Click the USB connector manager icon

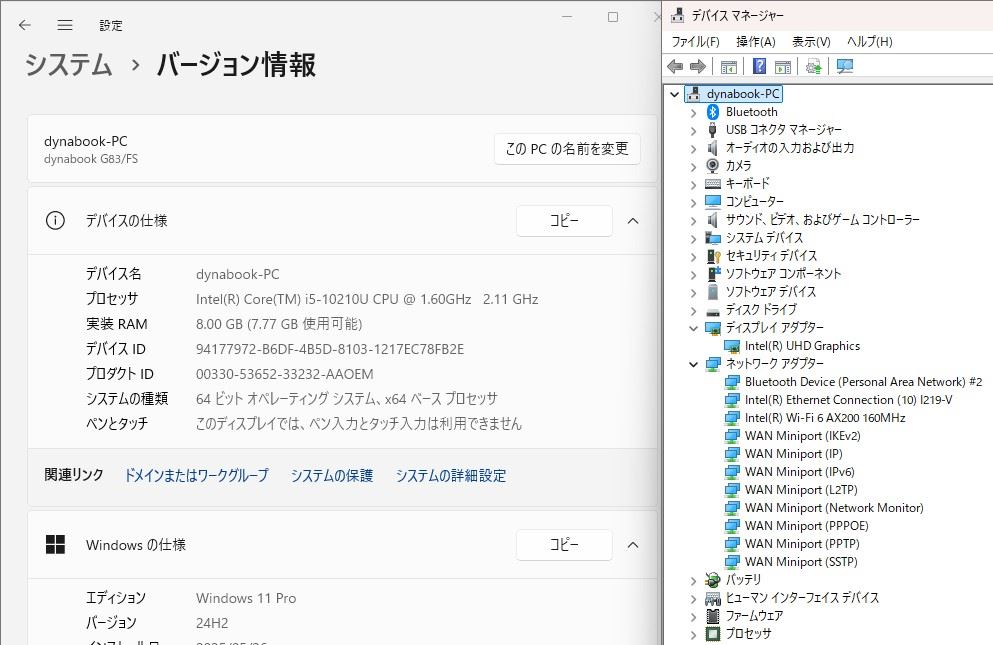tap(712, 130)
